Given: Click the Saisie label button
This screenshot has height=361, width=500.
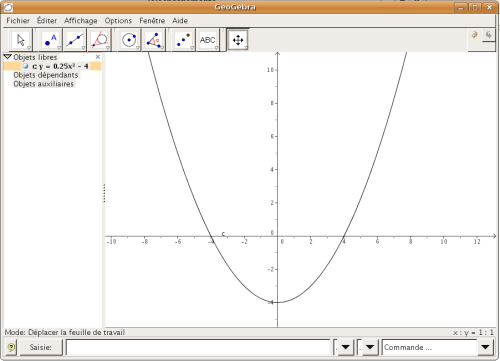Looking at the screenshot, I should click(x=41, y=347).
